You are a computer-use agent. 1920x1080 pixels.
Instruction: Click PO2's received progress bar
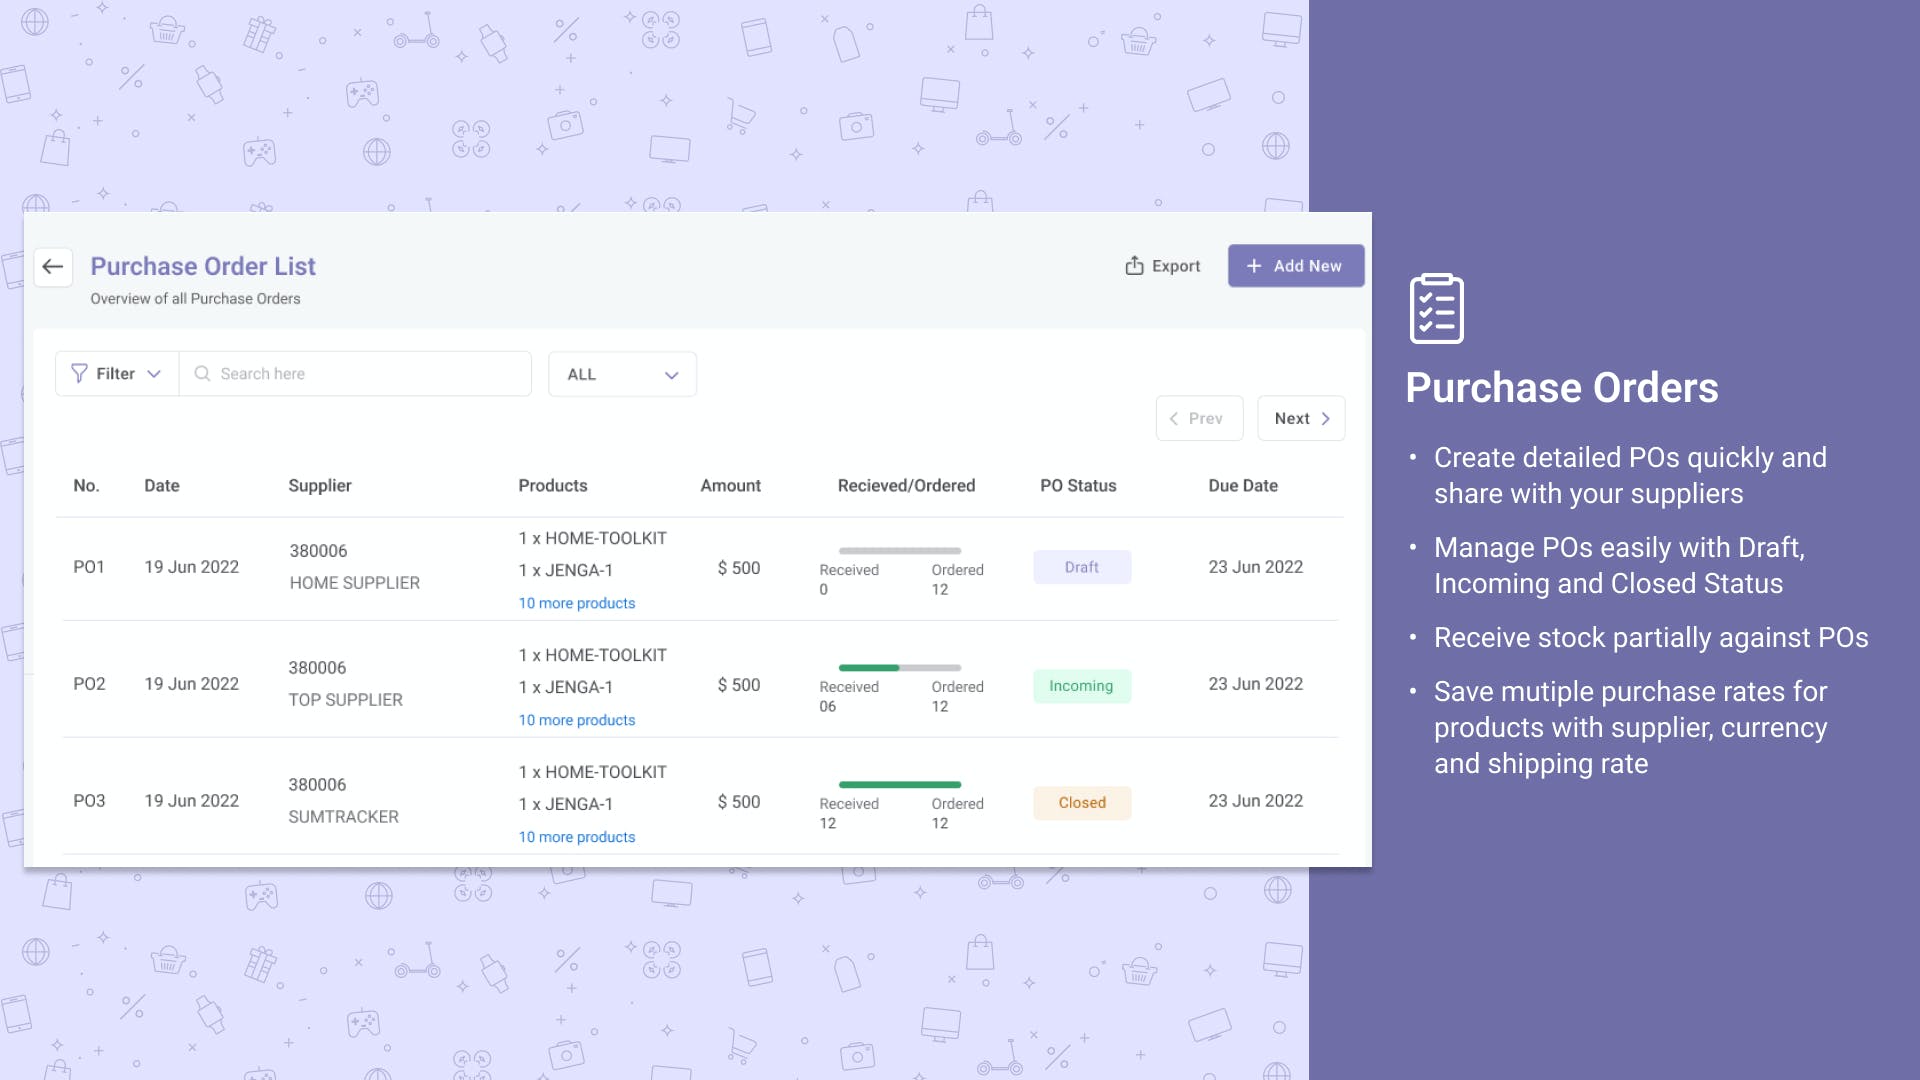point(899,668)
